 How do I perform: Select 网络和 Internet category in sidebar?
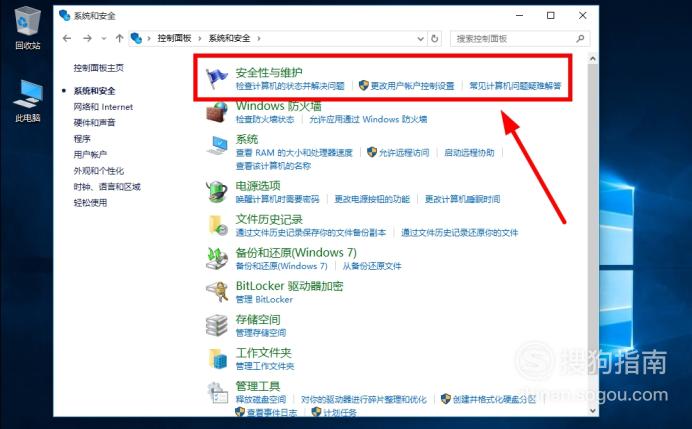(103, 107)
